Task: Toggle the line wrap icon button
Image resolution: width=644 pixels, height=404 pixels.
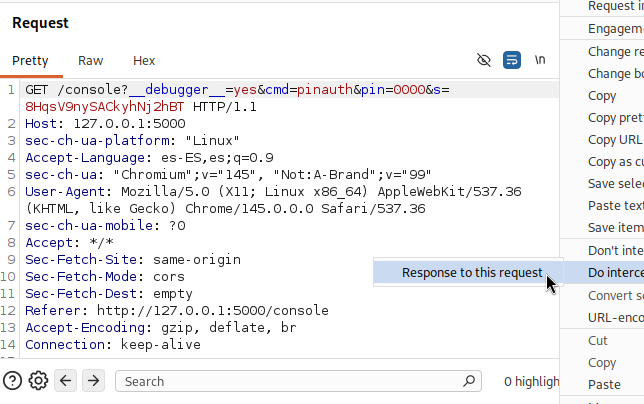Action: coord(512,60)
